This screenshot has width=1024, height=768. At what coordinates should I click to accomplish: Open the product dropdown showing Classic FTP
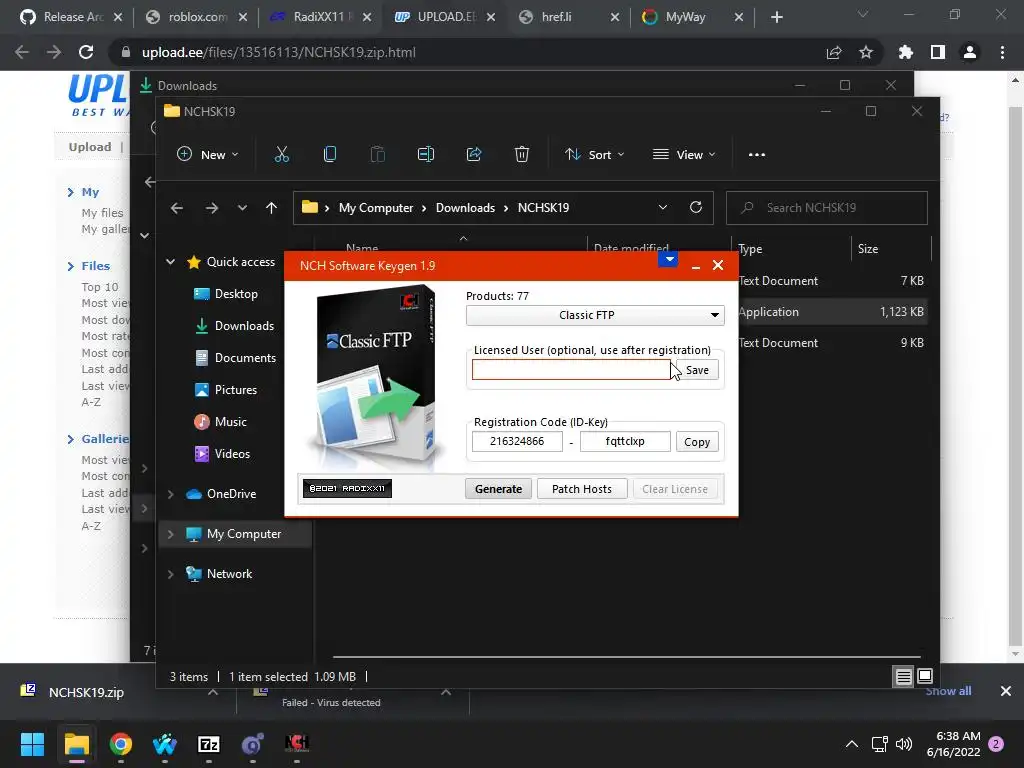pyautogui.click(x=595, y=315)
